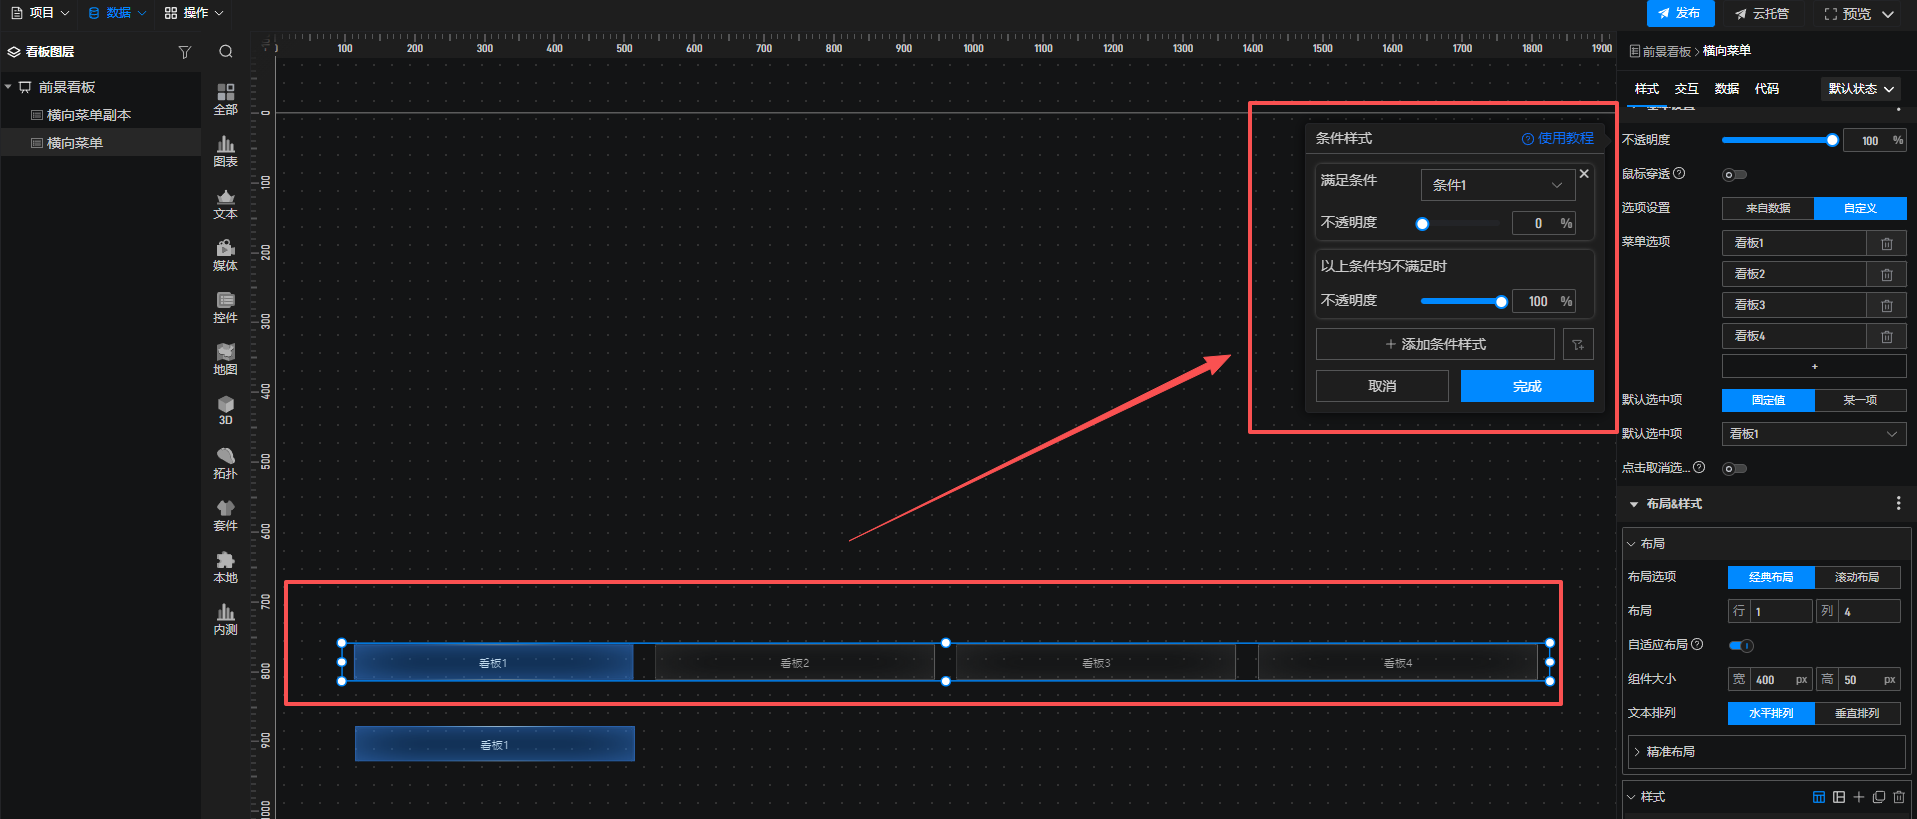Open the 默认状态 state dropdown
The height and width of the screenshot is (819, 1917).
point(1860,89)
